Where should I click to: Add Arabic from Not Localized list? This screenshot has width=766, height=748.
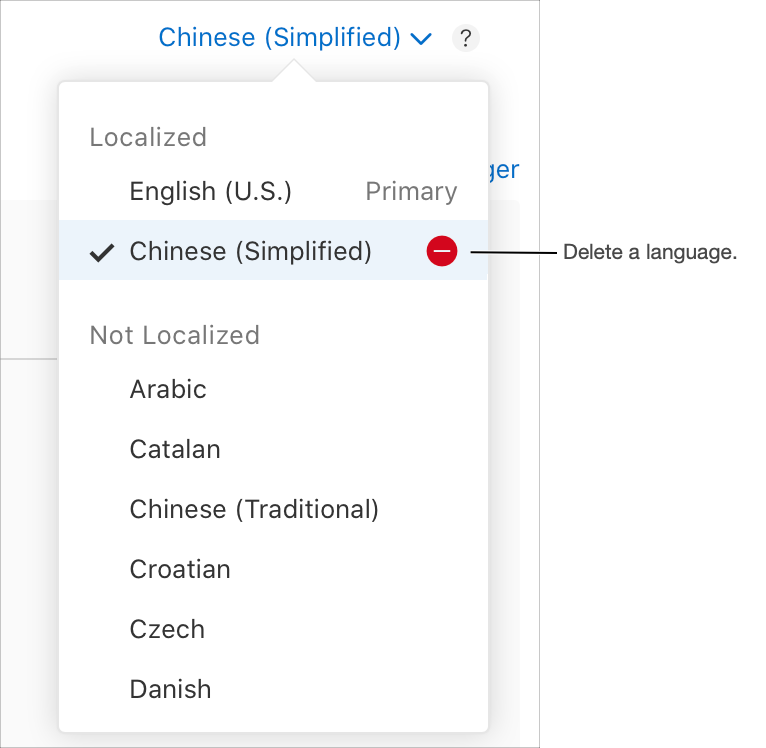point(168,389)
